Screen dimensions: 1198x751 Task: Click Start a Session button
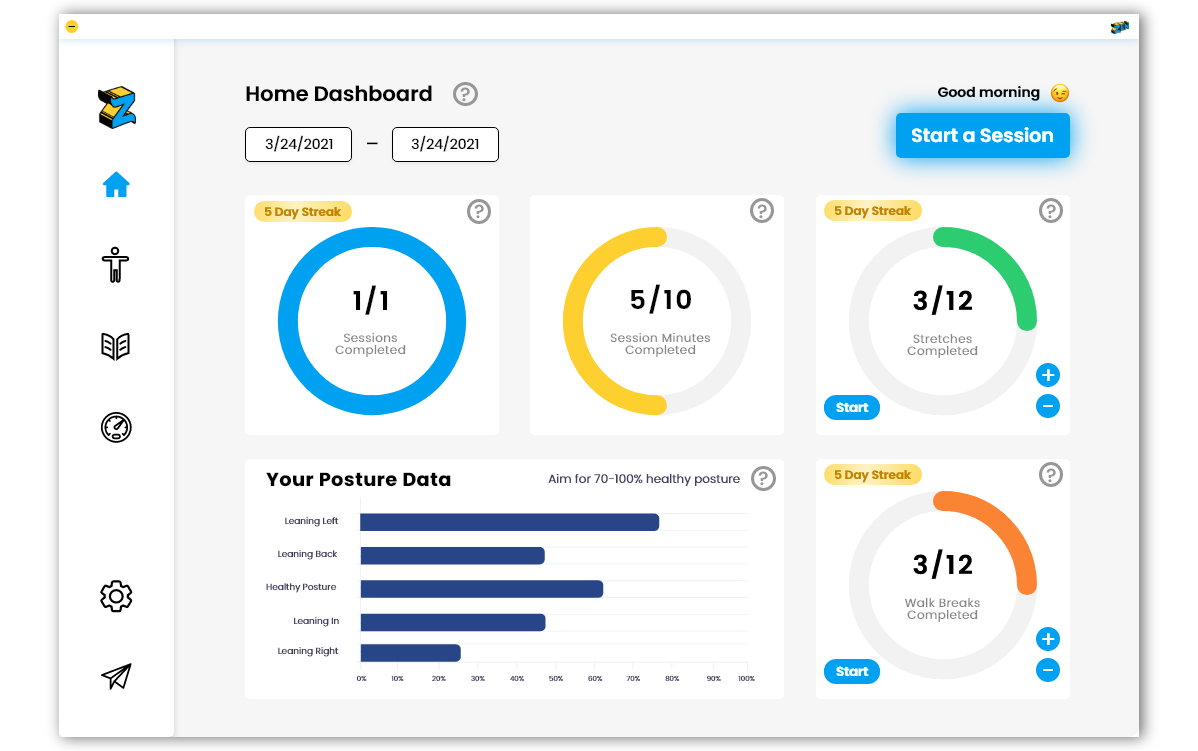point(983,135)
